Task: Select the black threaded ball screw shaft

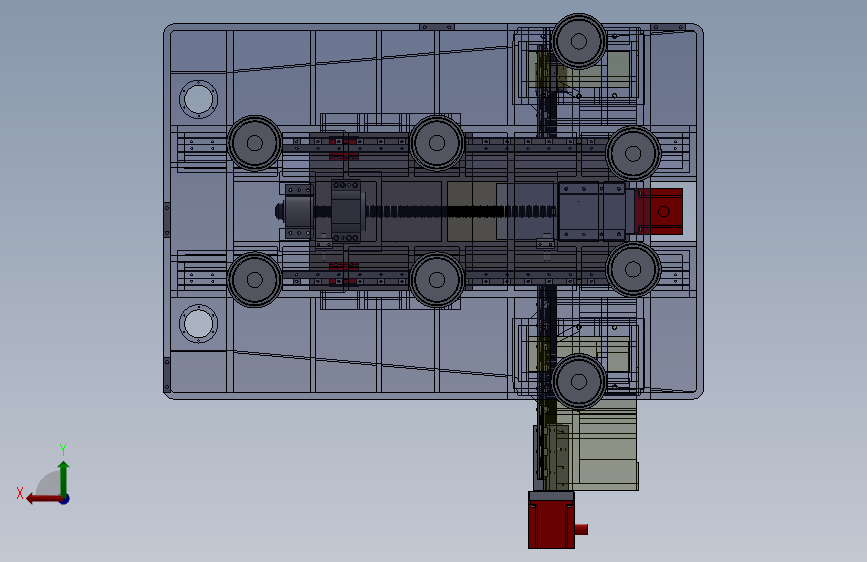Action: 459,211
